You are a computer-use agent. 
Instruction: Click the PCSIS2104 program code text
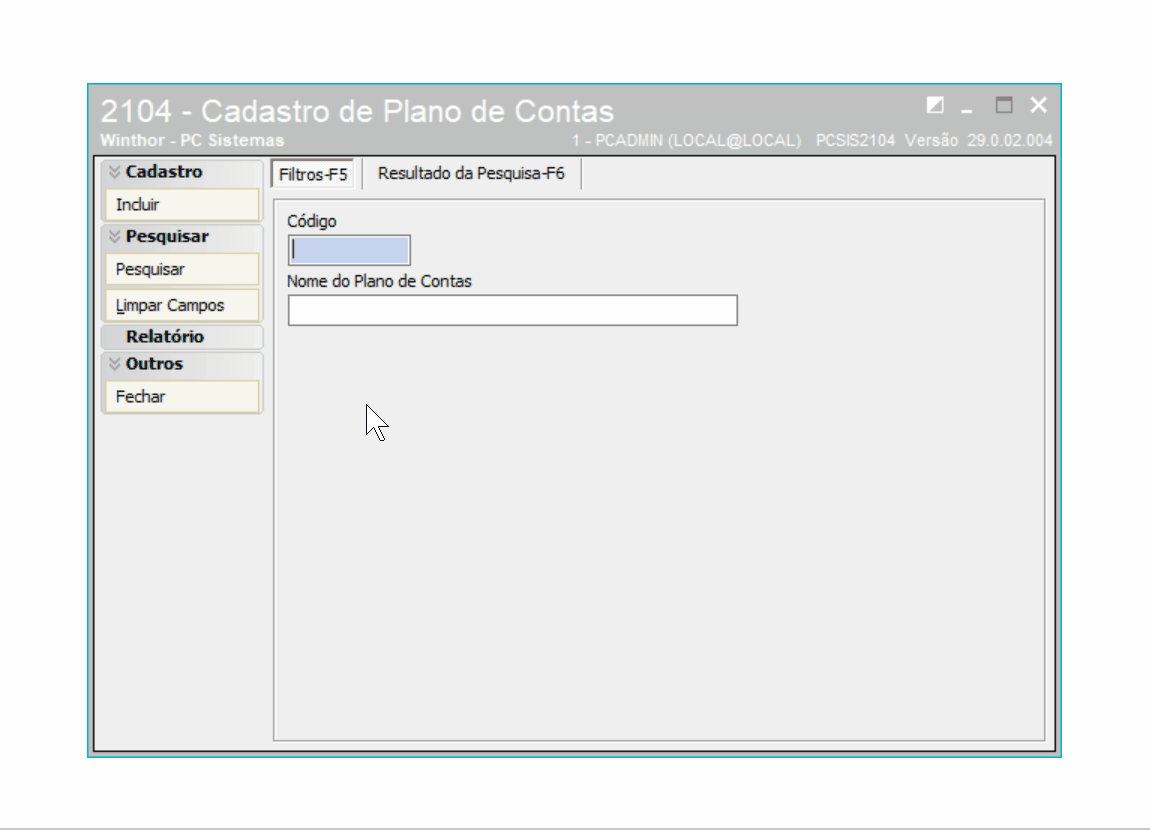855,140
